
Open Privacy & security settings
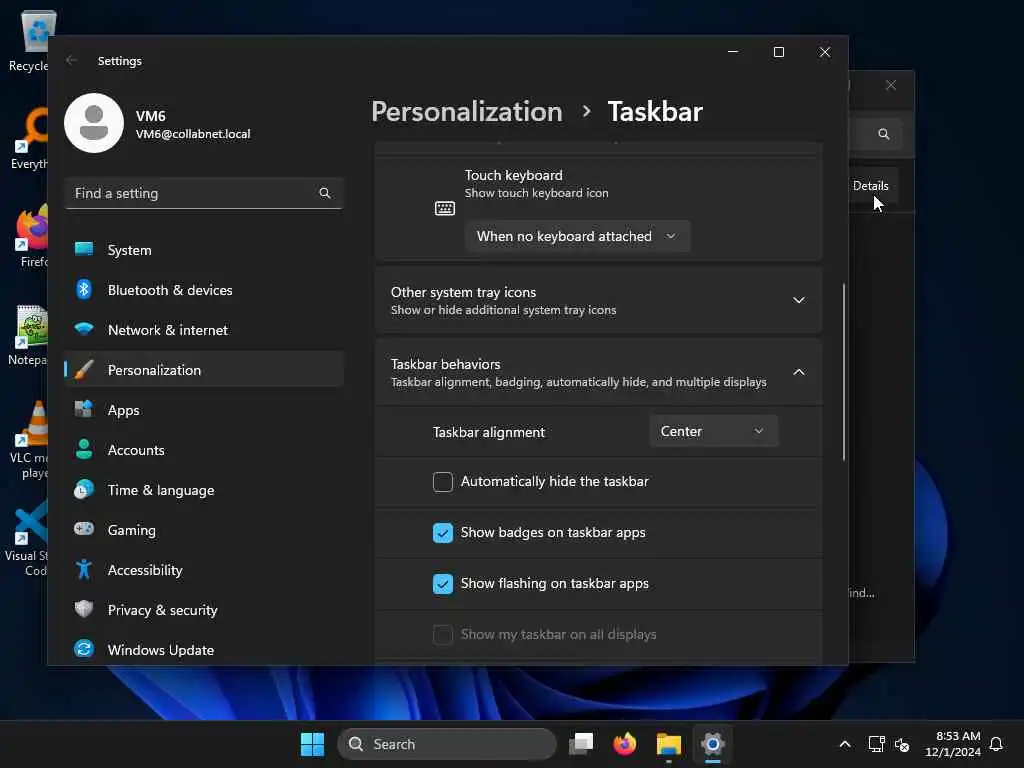(x=204, y=610)
